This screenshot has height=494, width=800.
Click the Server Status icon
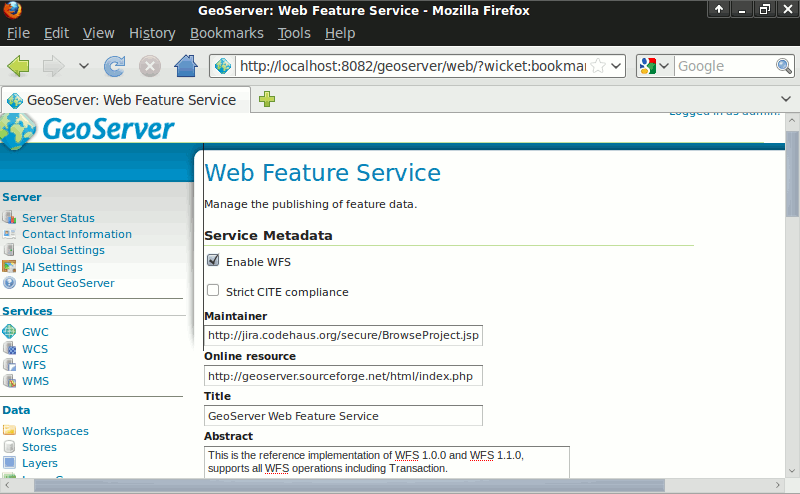pos(9,217)
